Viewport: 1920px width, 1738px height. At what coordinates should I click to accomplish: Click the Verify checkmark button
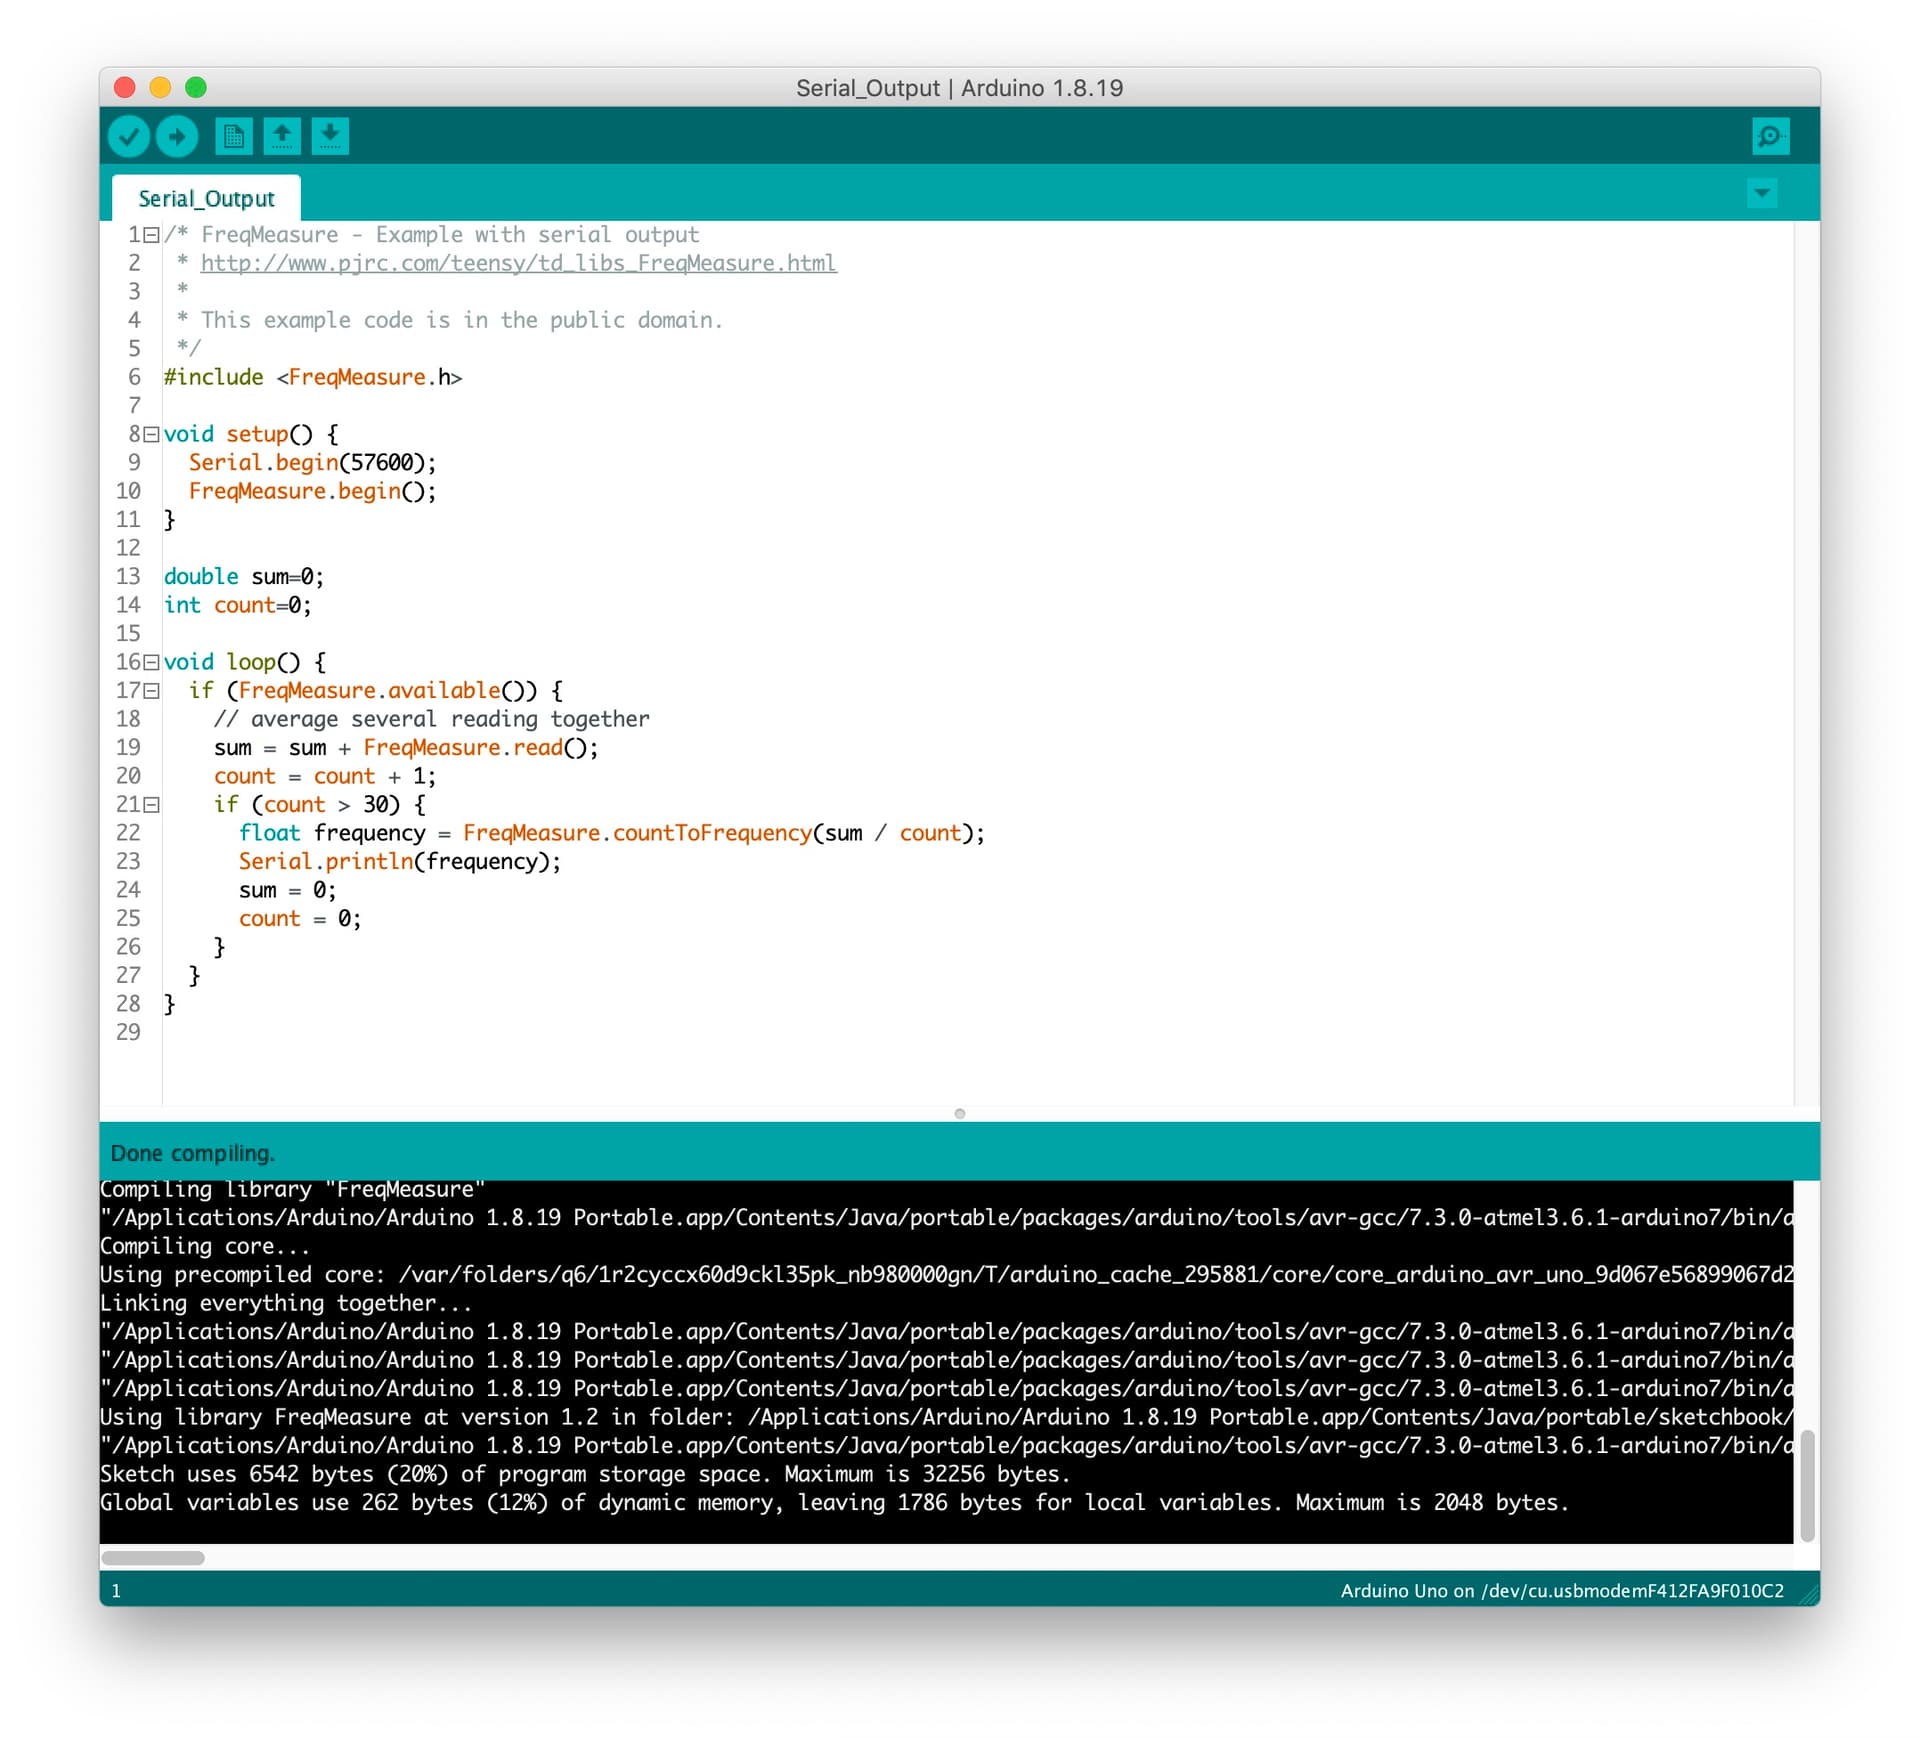click(x=129, y=137)
